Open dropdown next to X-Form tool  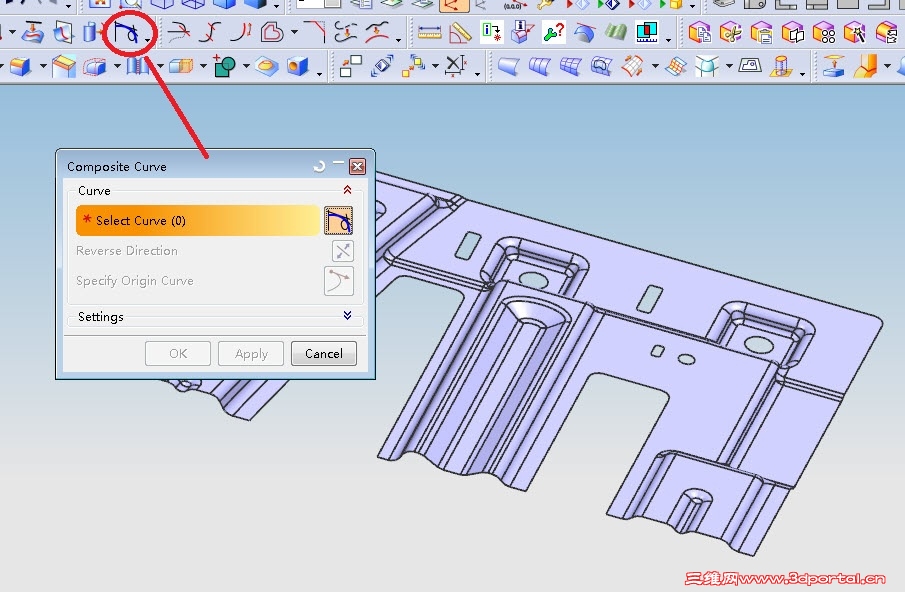[655, 66]
